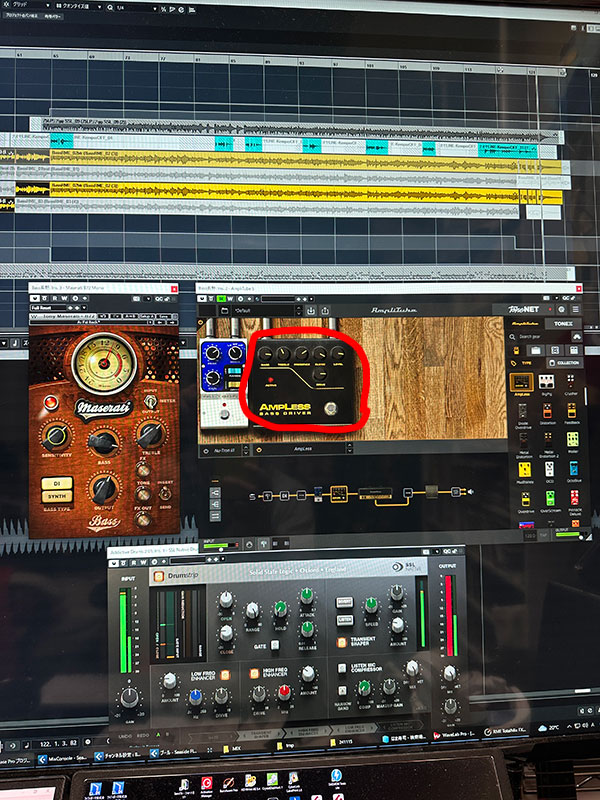This screenshot has width=600, height=800.
Task: Switch to TONEX tab in AmpliTube browser
Action: point(563,323)
